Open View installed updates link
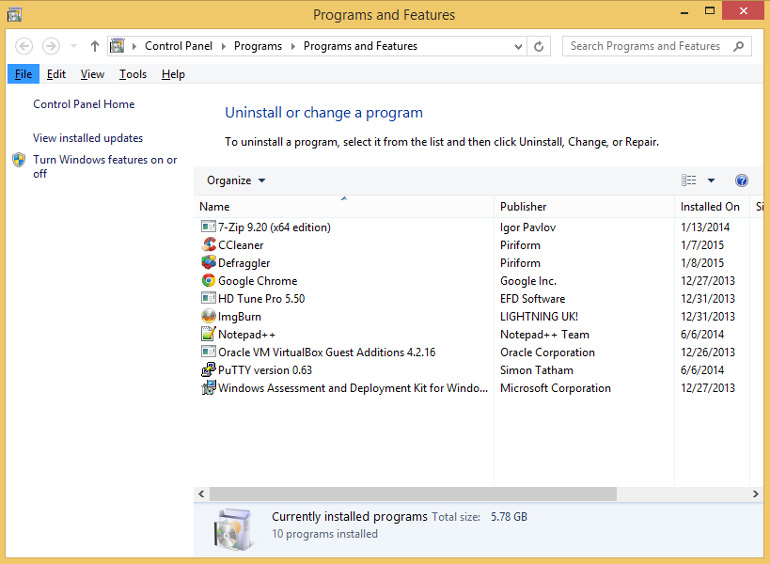770x564 pixels. coord(88,138)
